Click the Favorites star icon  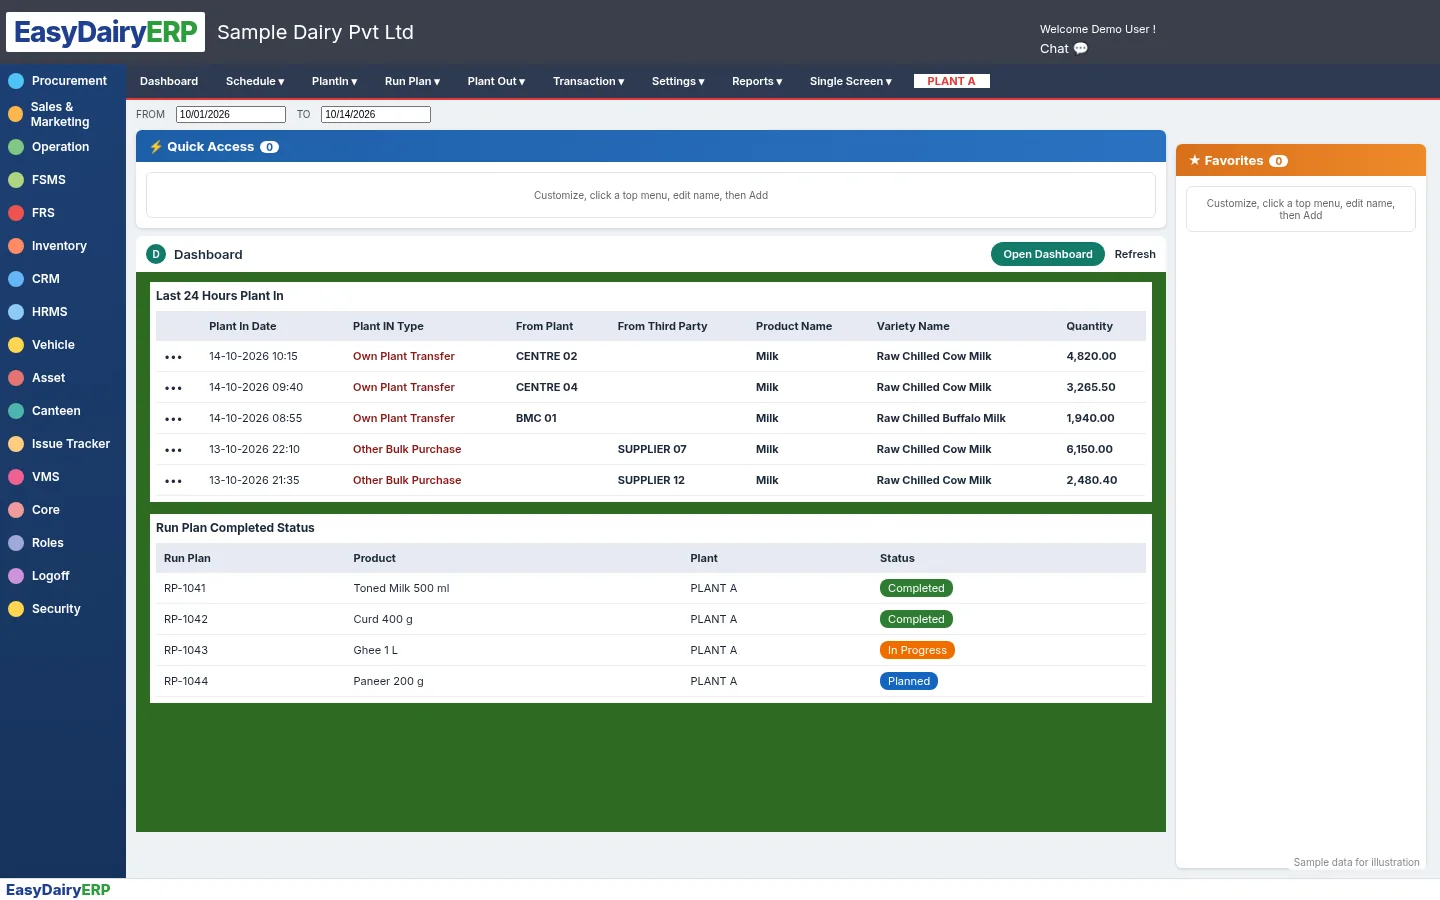[x=1194, y=160]
